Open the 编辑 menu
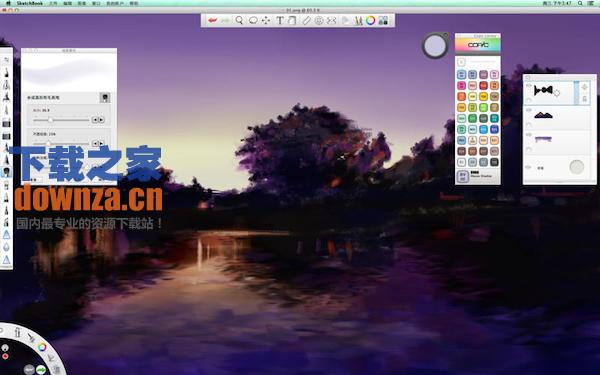Image resolution: width=600 pixels, height=375 pixels. [67, 3]
